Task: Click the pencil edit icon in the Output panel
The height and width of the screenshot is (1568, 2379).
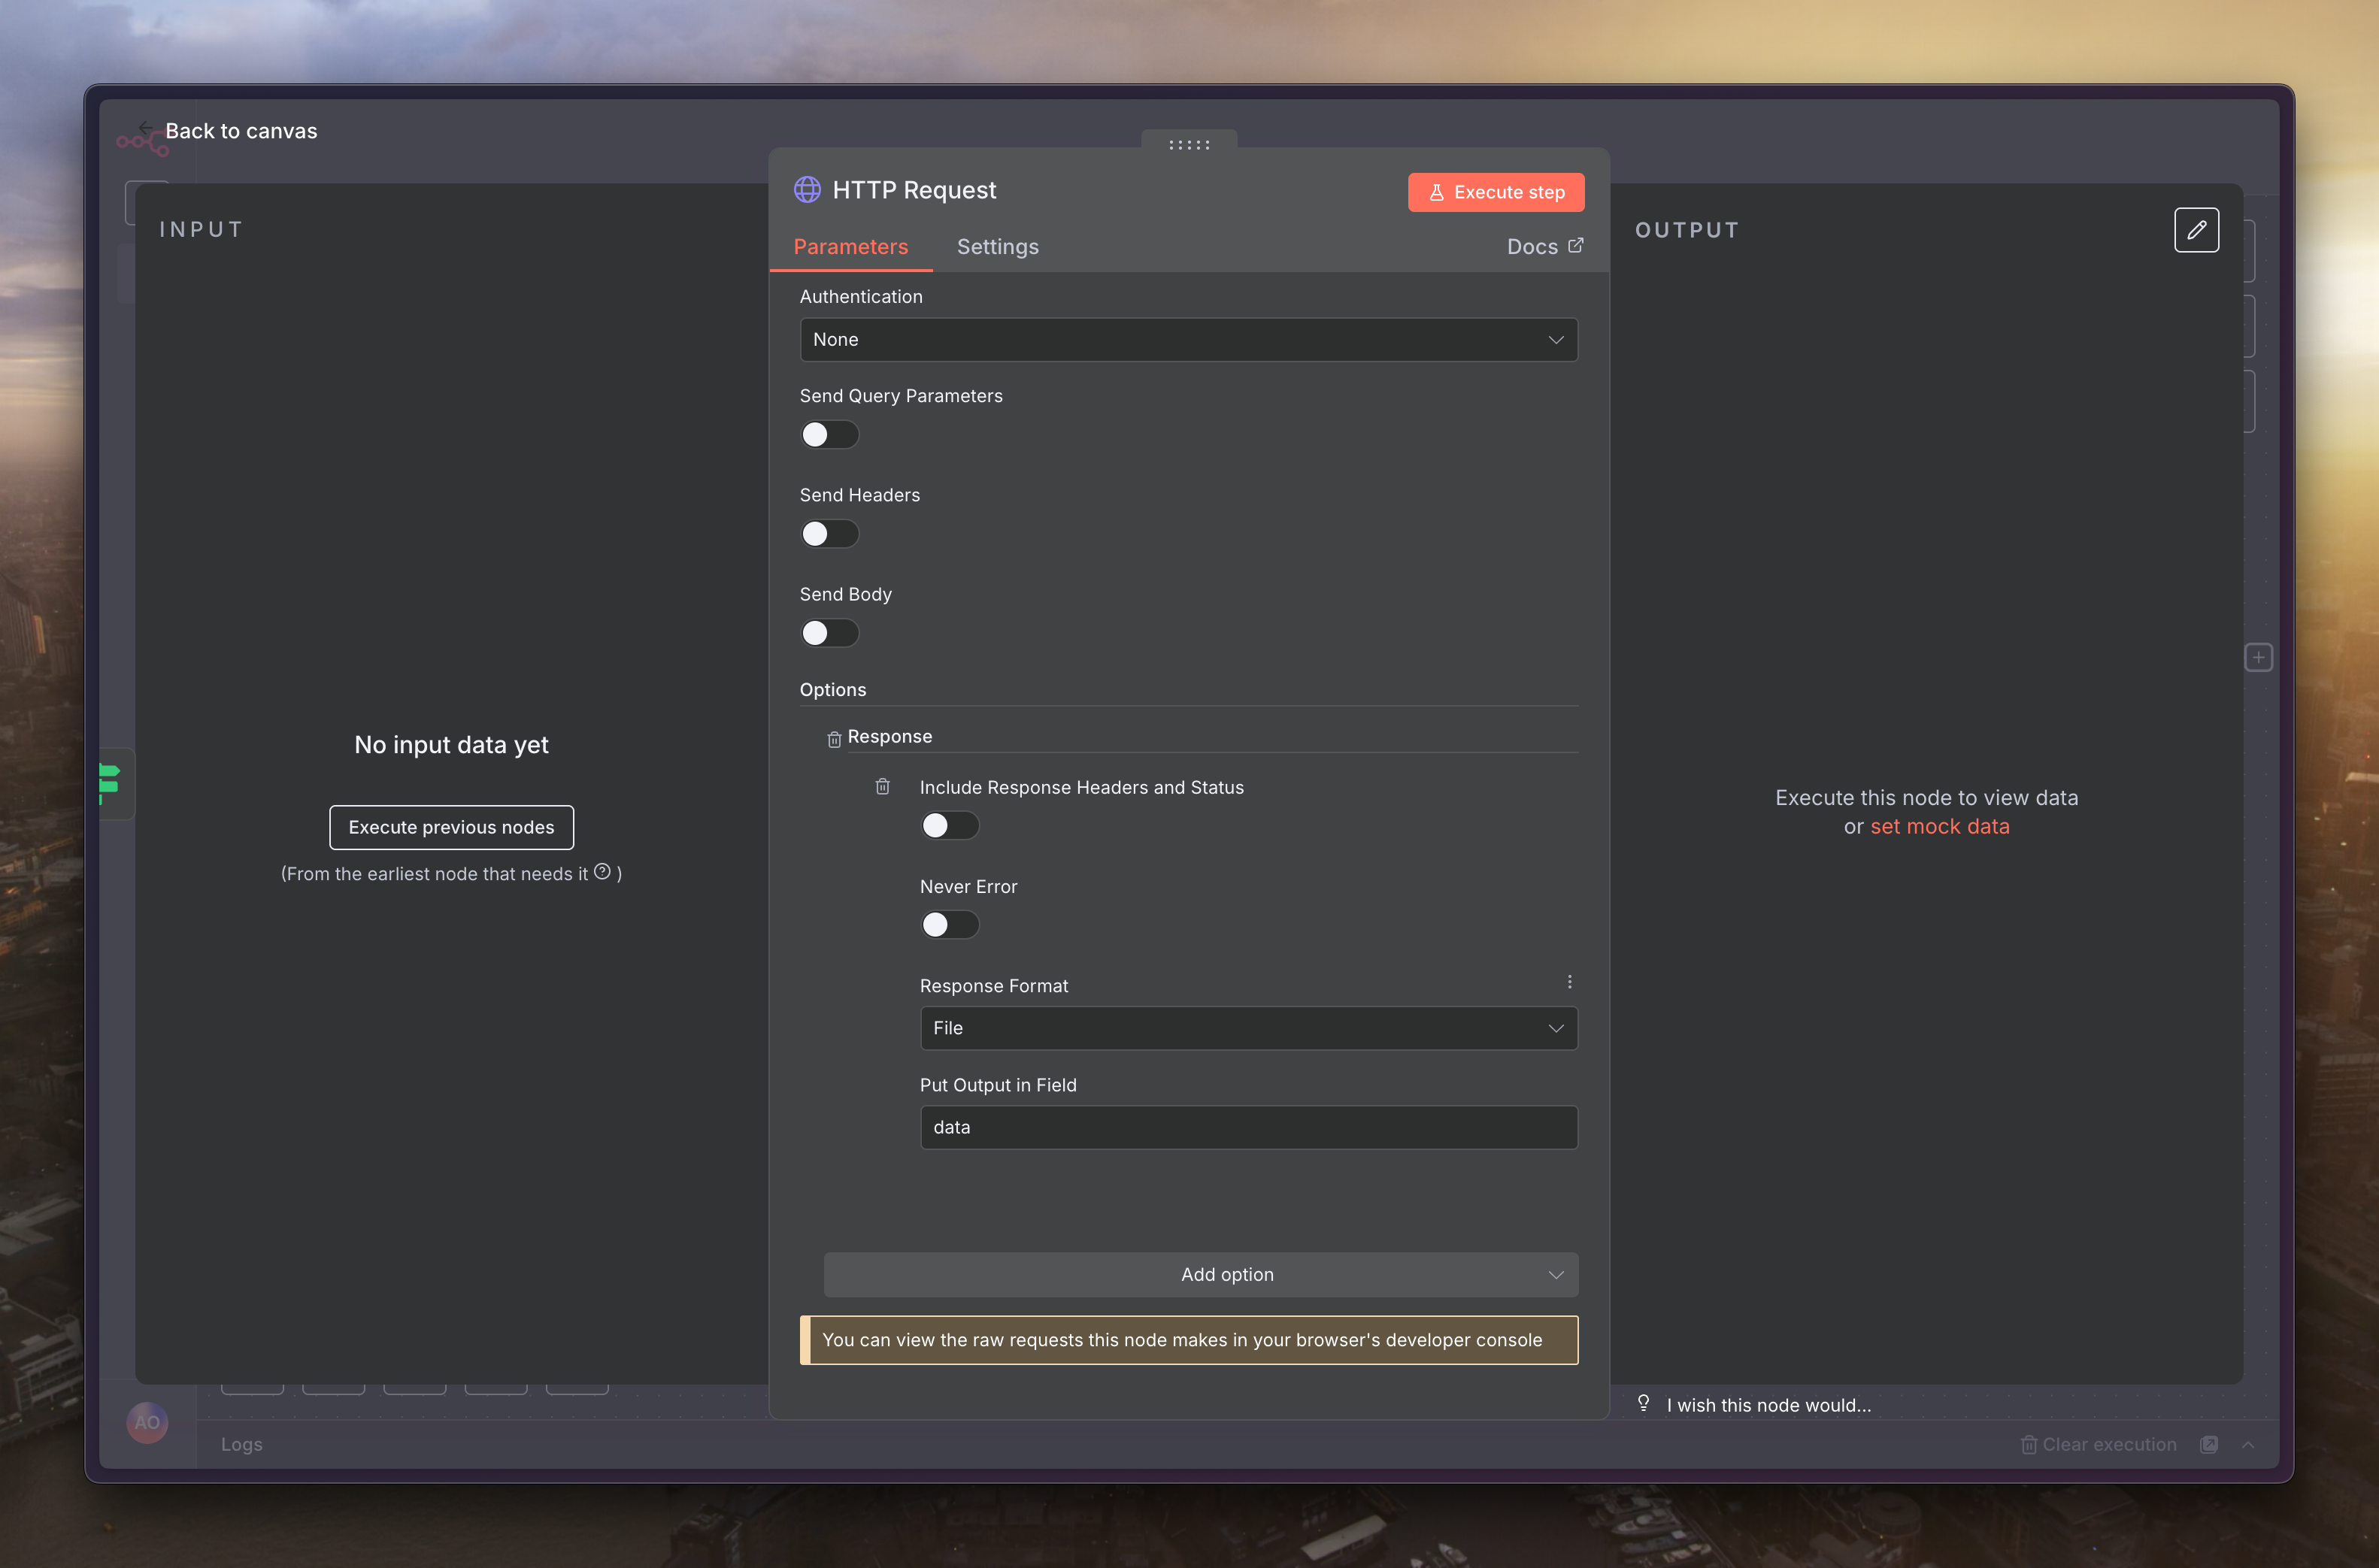Action: tap(2196, 230)
